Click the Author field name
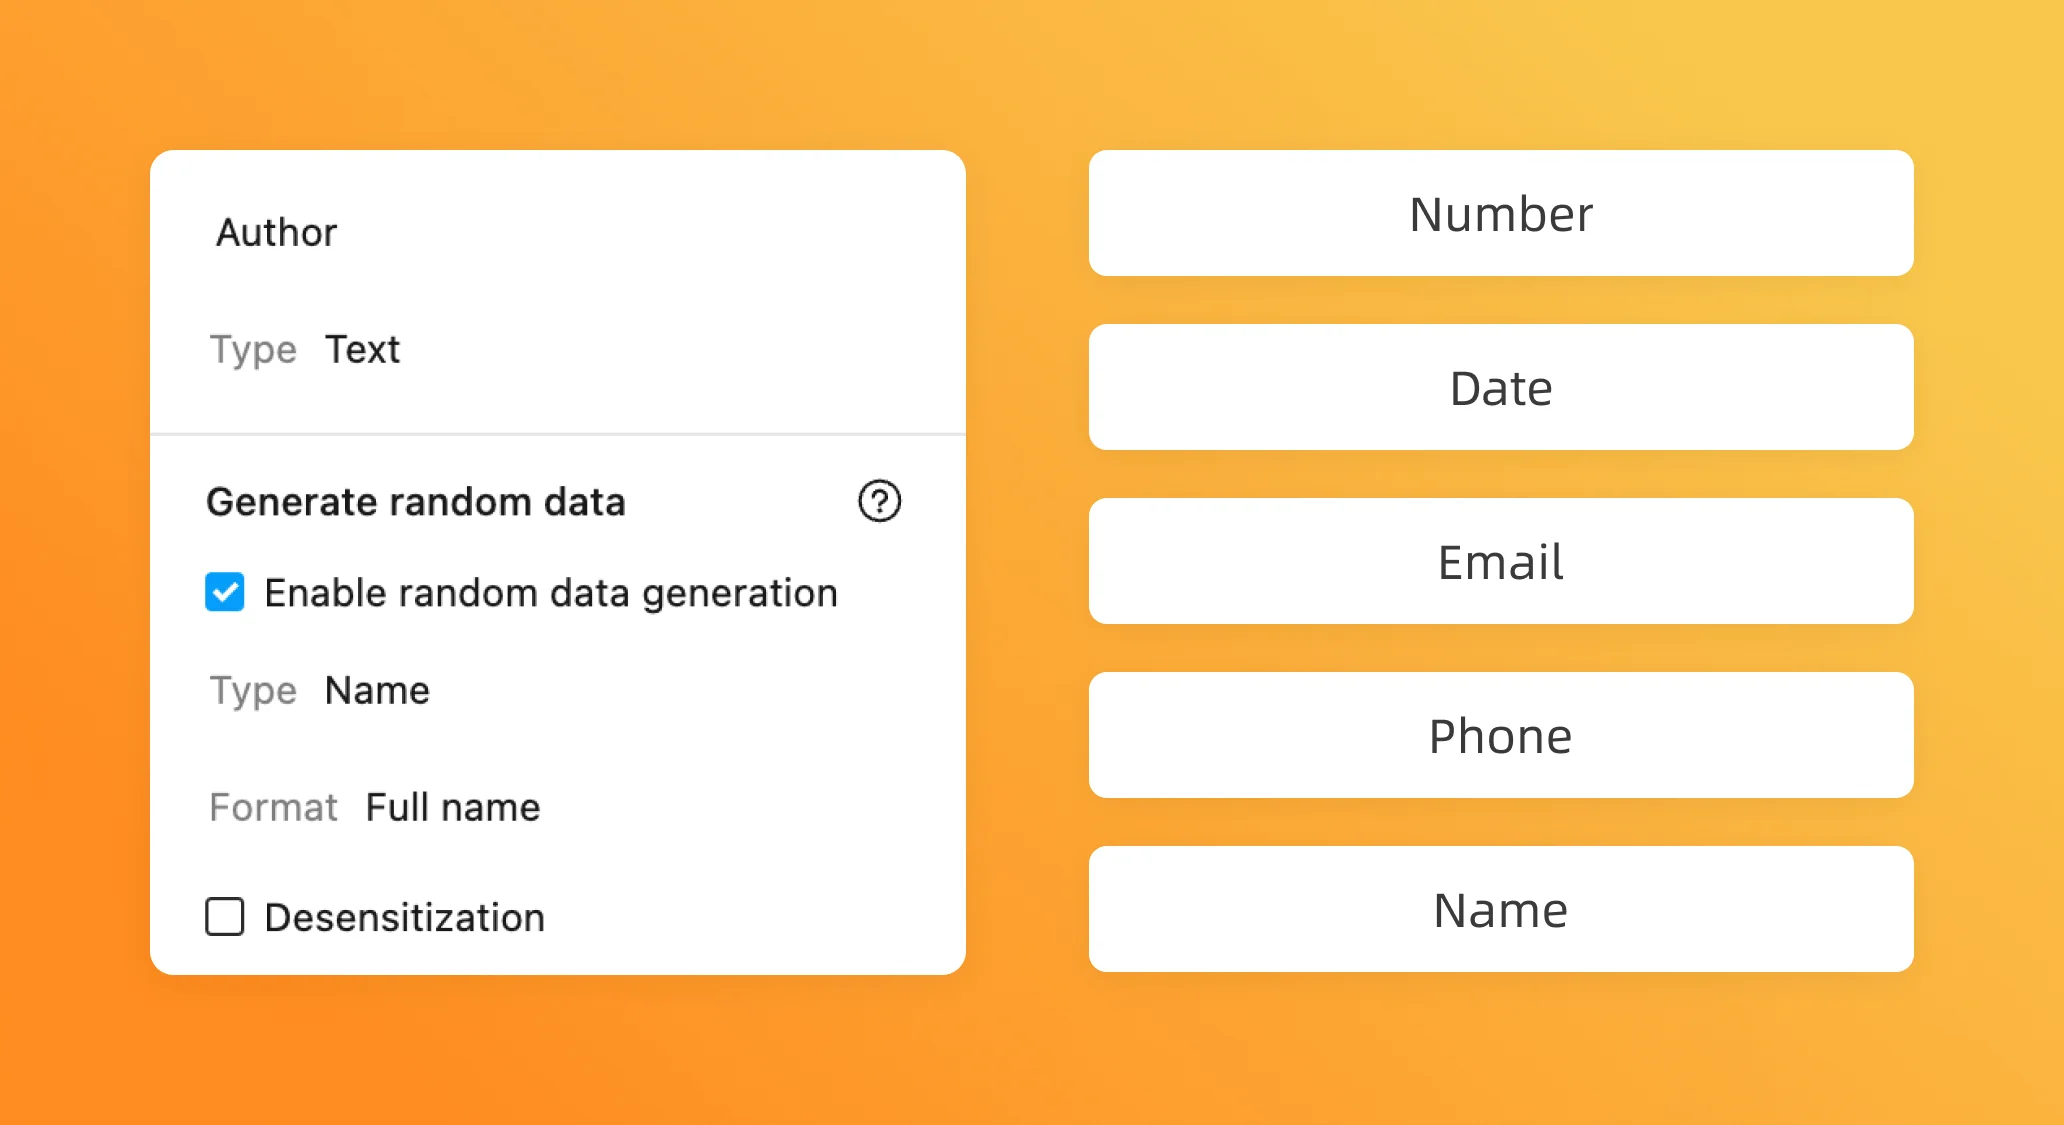The height and width of the screenshot is (1125, 2064). point(277,232)
